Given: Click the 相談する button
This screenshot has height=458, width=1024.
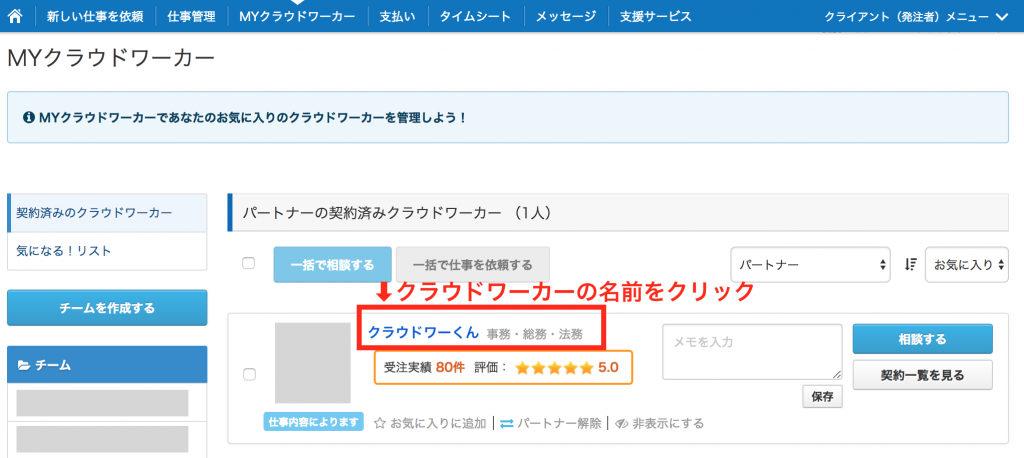Looking at the screenshot, I should [922, 339].
